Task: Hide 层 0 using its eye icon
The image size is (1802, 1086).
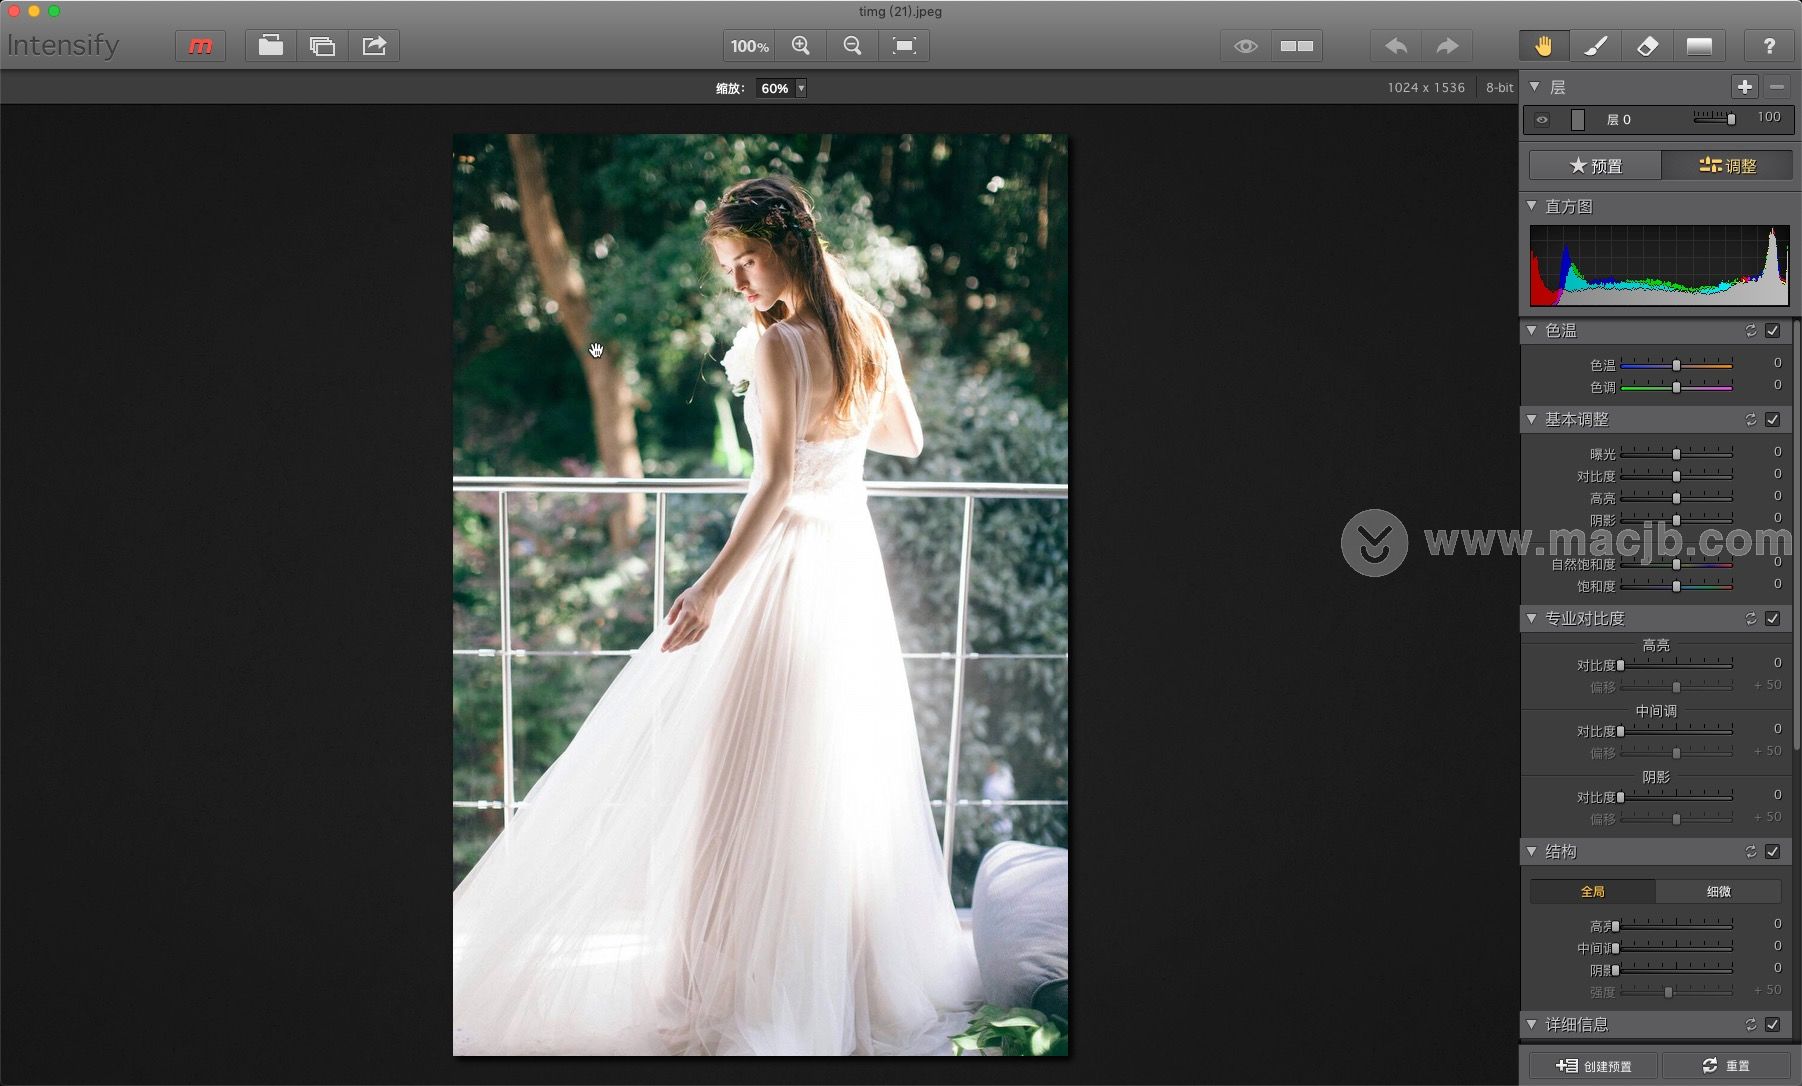Action: click(1542, 120)
